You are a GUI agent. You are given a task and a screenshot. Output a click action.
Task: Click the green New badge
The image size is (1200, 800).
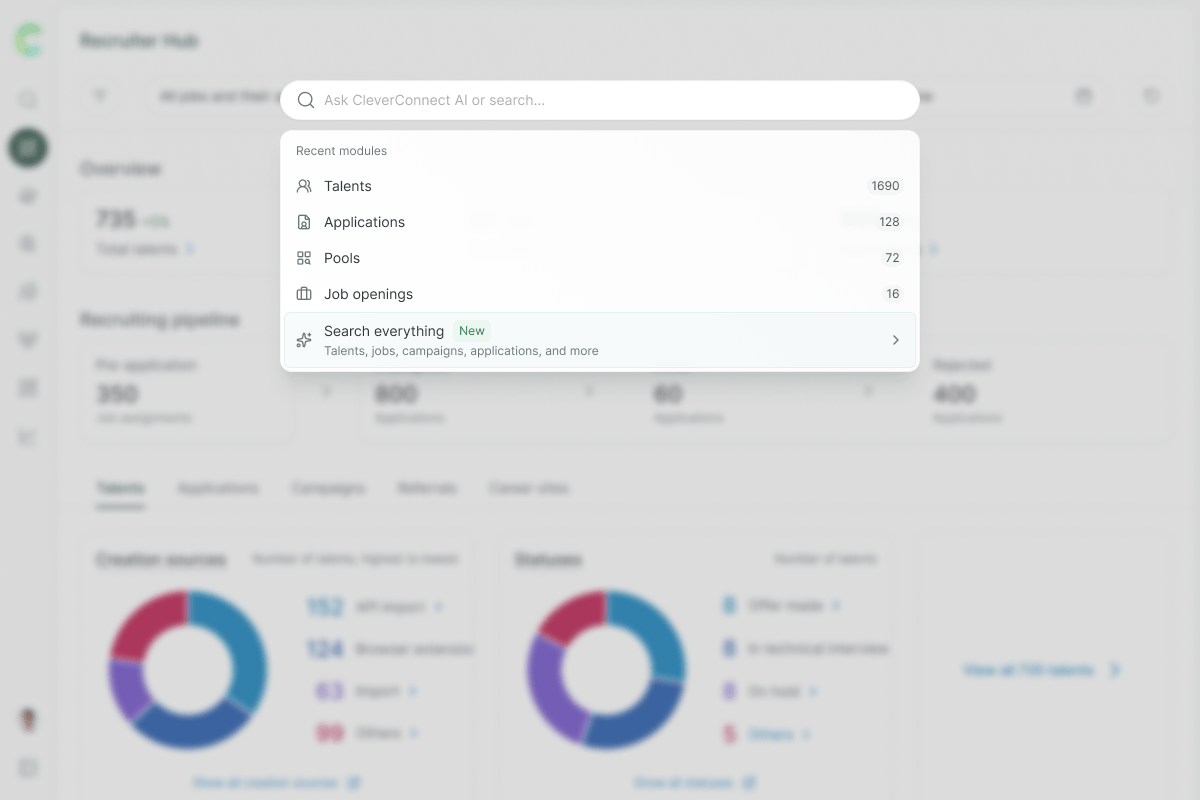(x=472, y=331)
